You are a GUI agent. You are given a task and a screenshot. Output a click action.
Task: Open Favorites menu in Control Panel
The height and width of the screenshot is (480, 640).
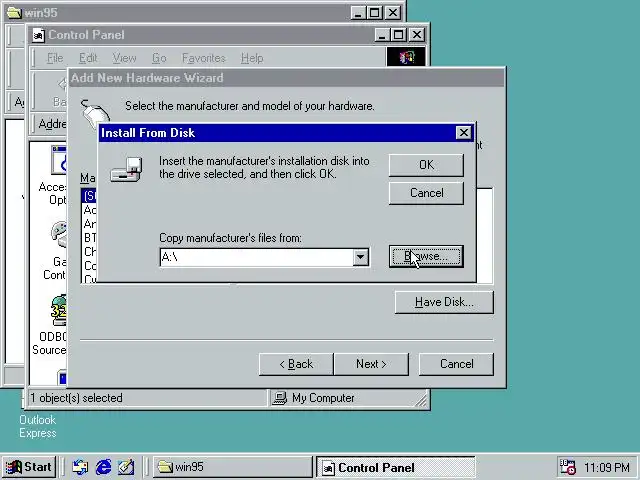204,58
